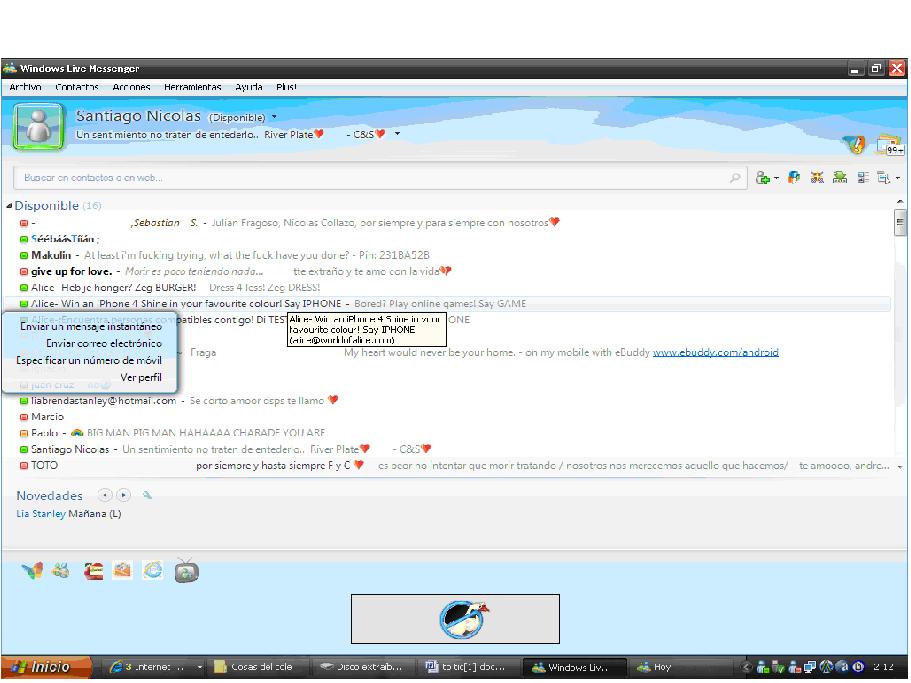Image resolution: width=911 pixels, height=683 pixels.
Task: Click the Inicio start button
Action: [46, 667]
